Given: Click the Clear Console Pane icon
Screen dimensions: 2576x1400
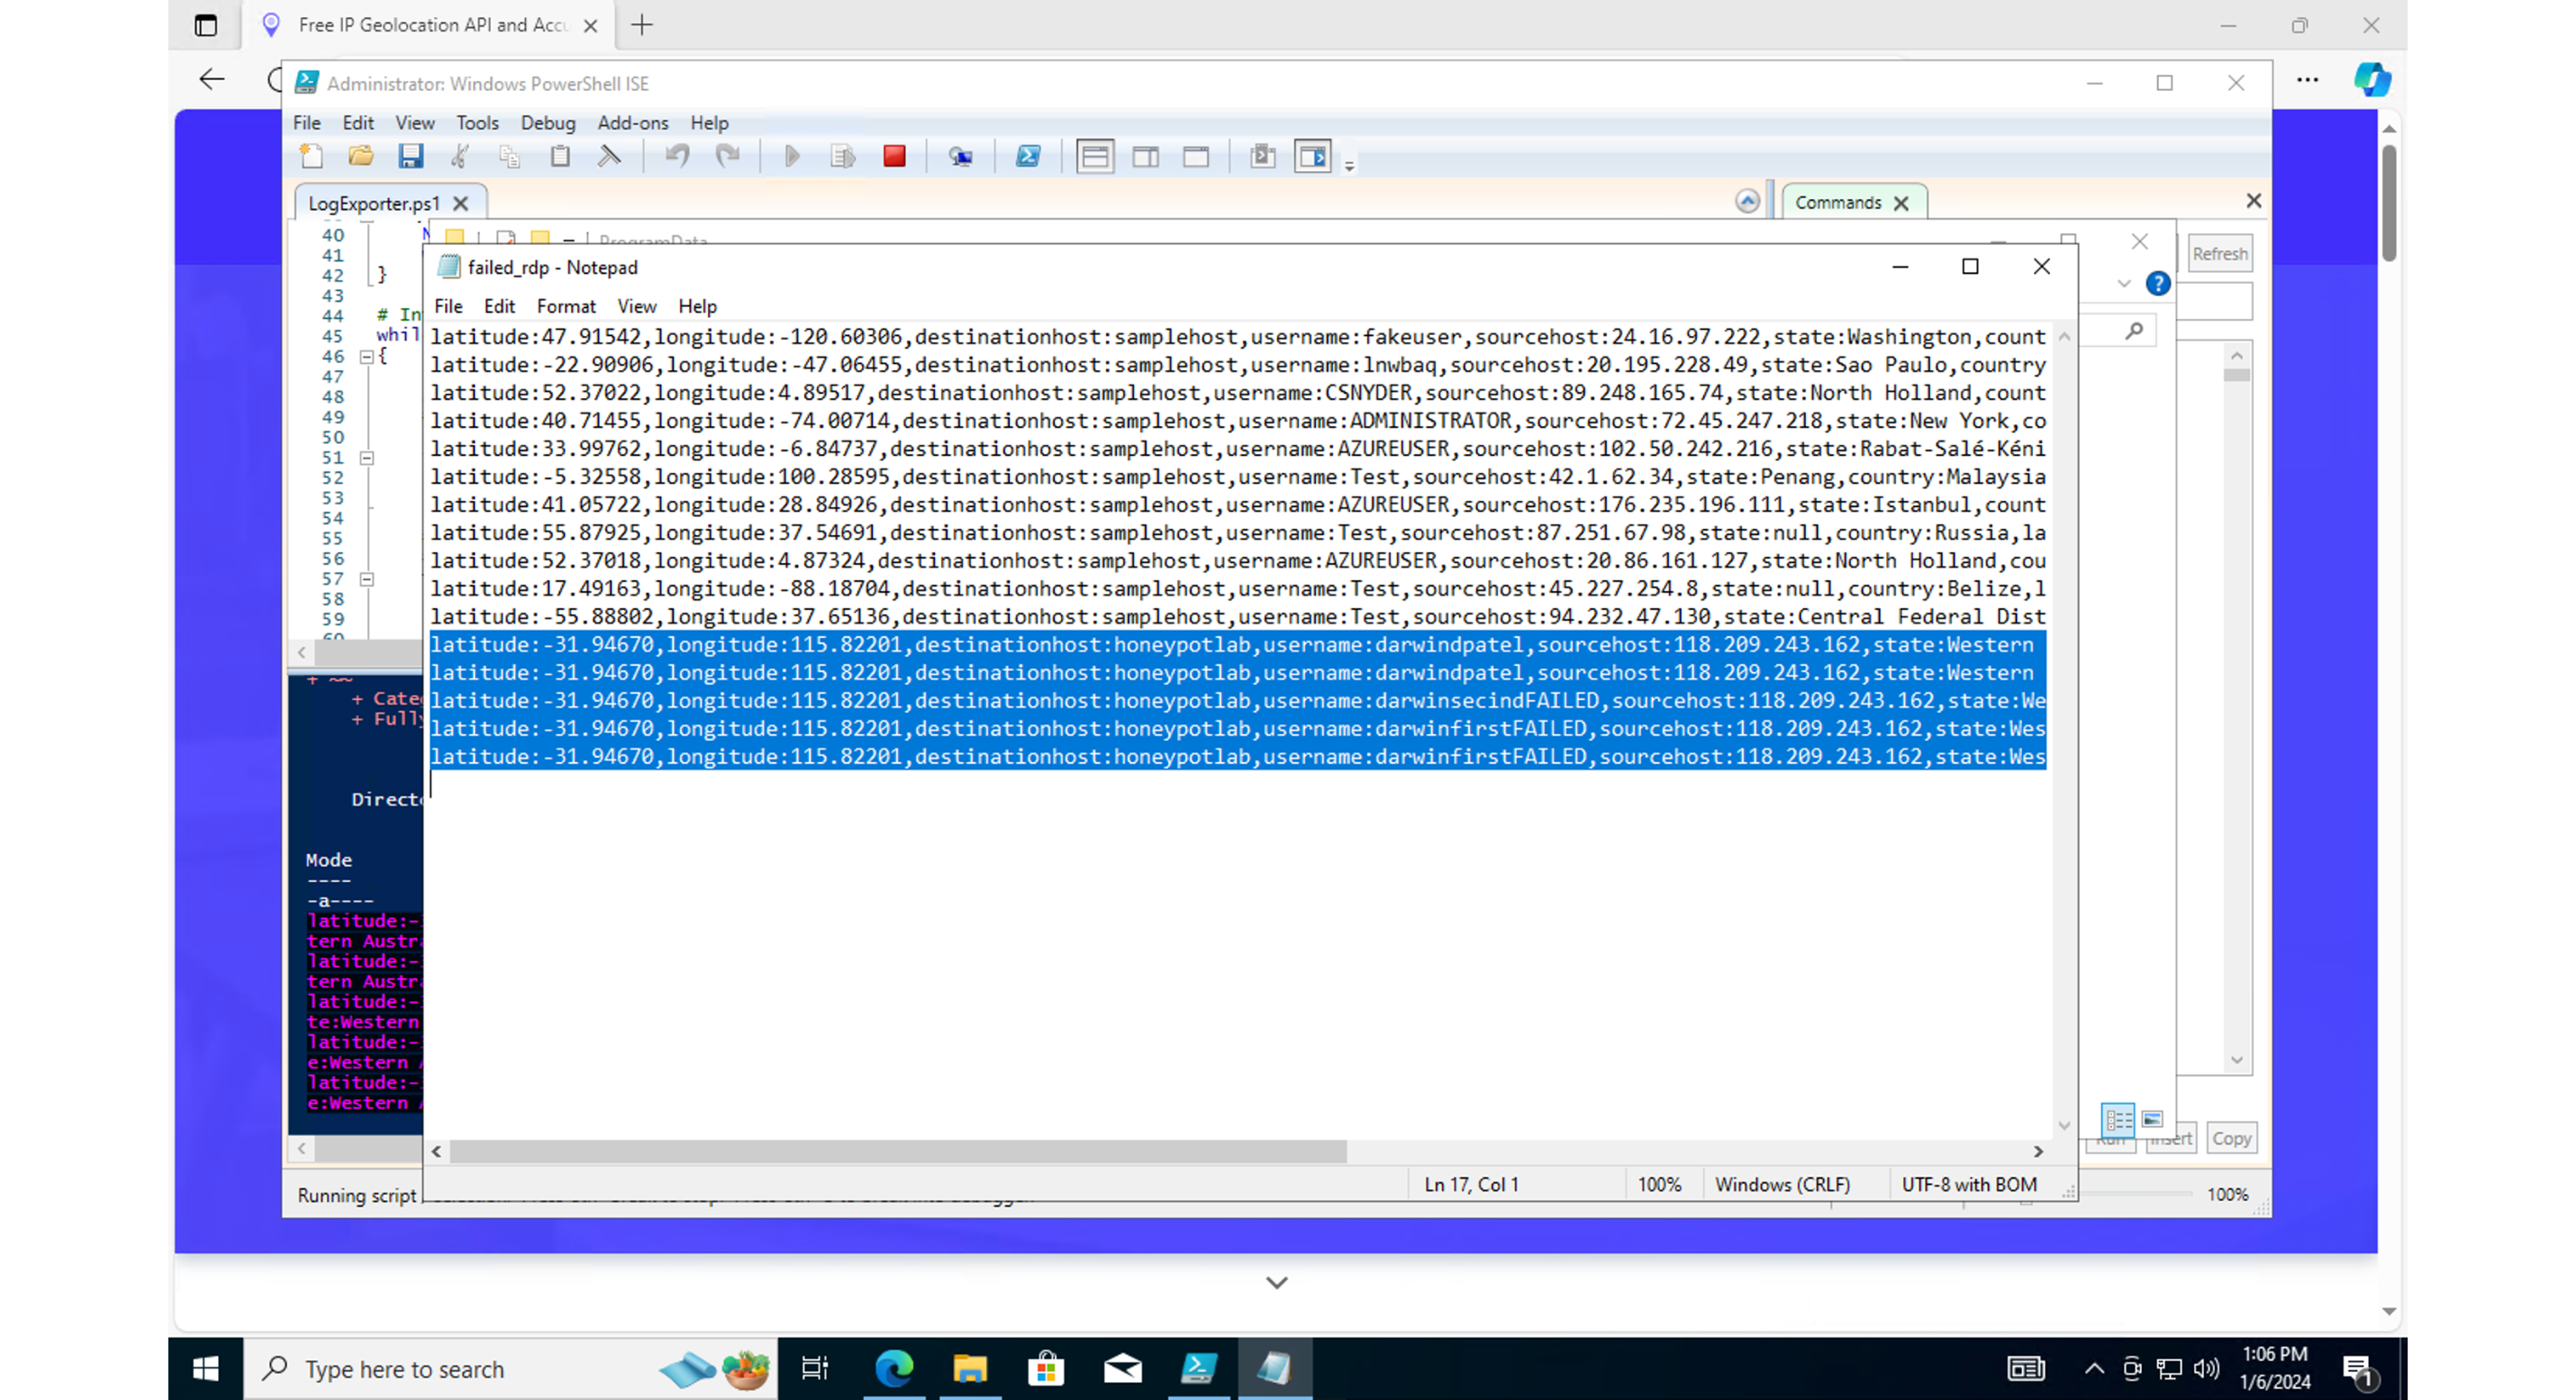Looking at the screenshot, I should coord(609,156).
